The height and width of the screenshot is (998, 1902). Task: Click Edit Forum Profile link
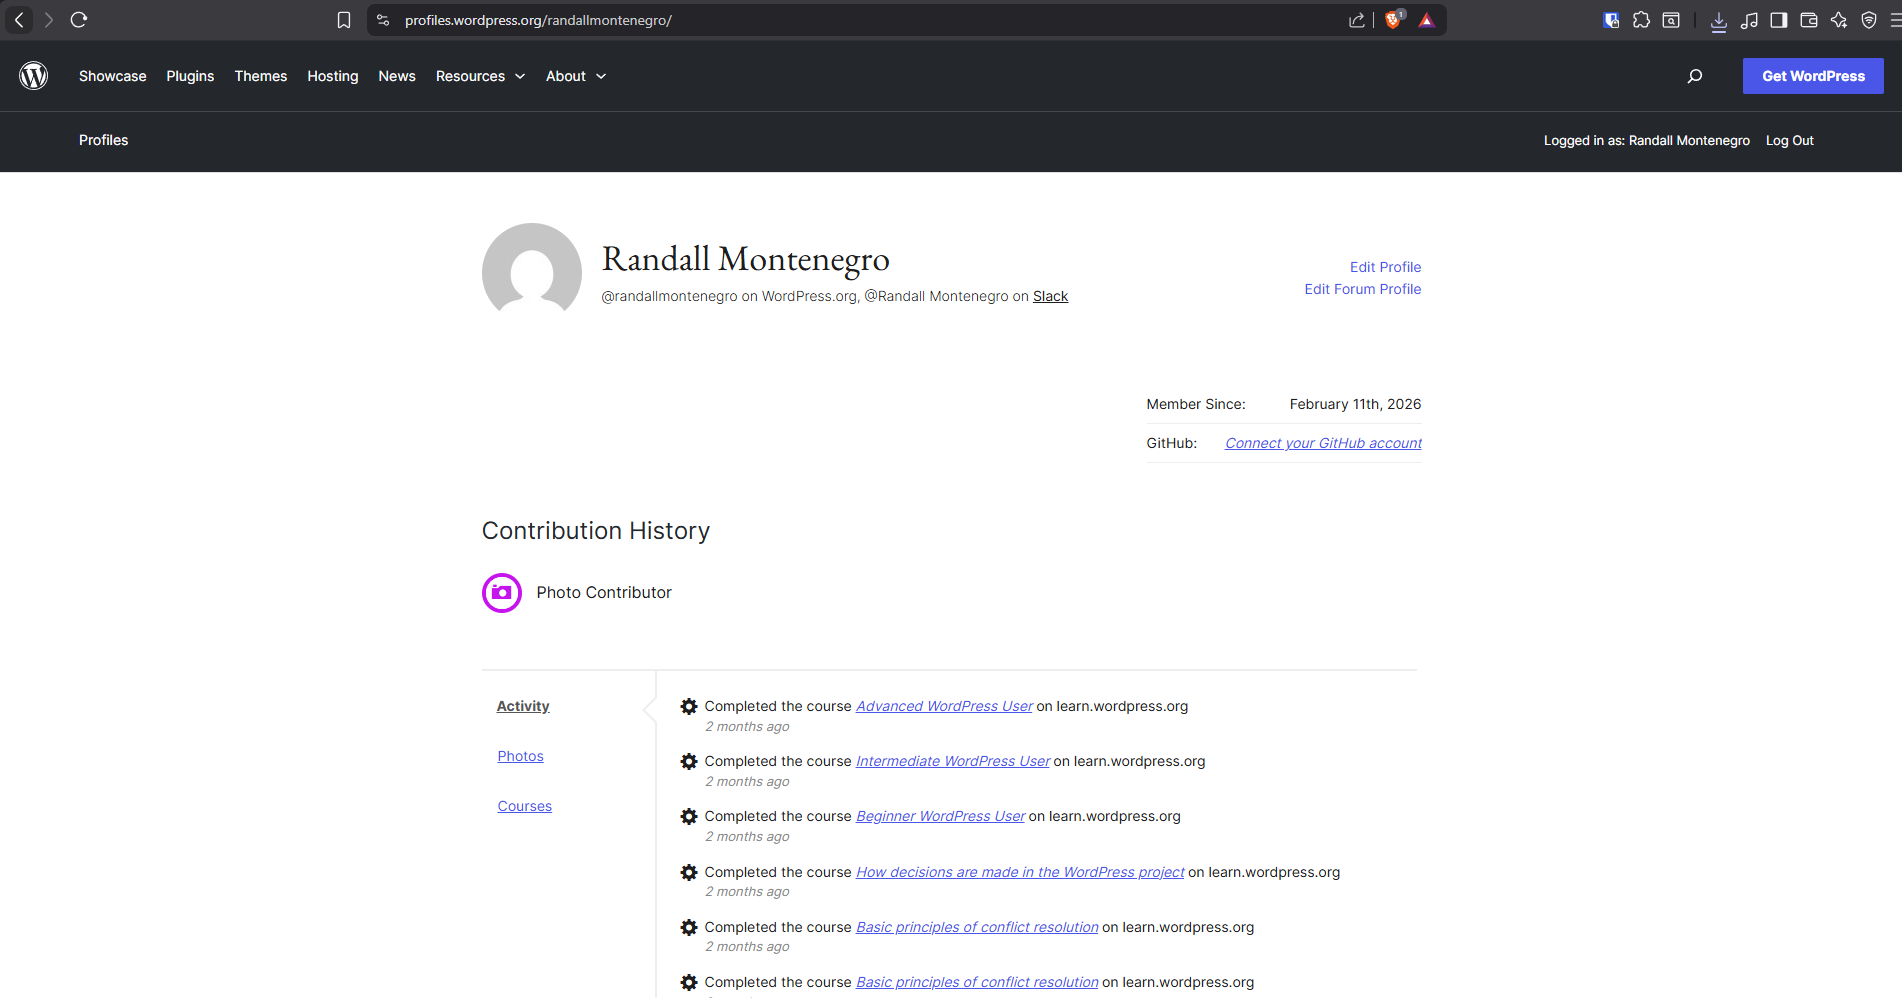1363,289
